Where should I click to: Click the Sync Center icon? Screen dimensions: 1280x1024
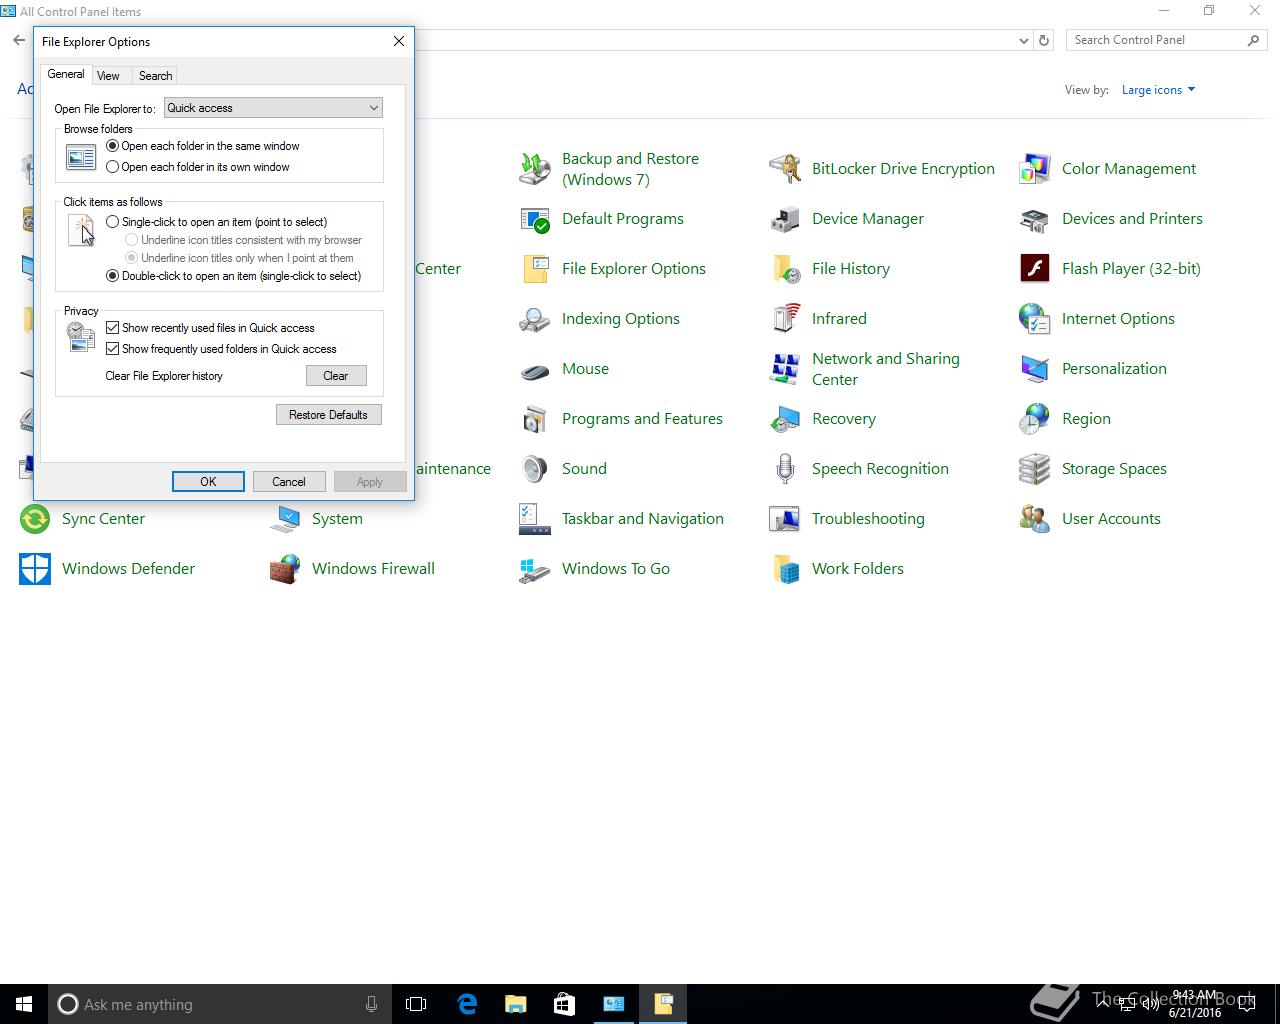tap(35, 519)
